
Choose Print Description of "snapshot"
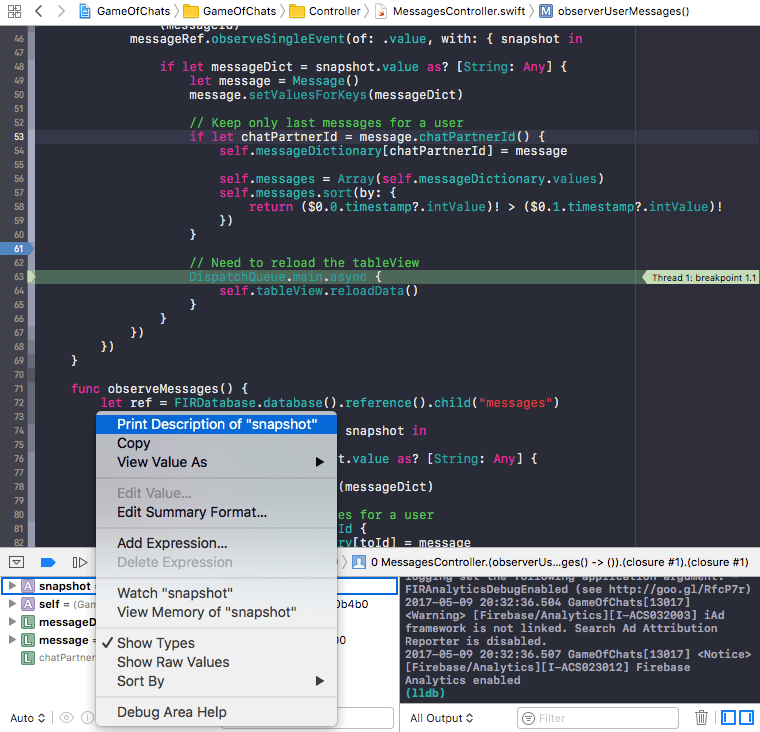coord(217,424)
